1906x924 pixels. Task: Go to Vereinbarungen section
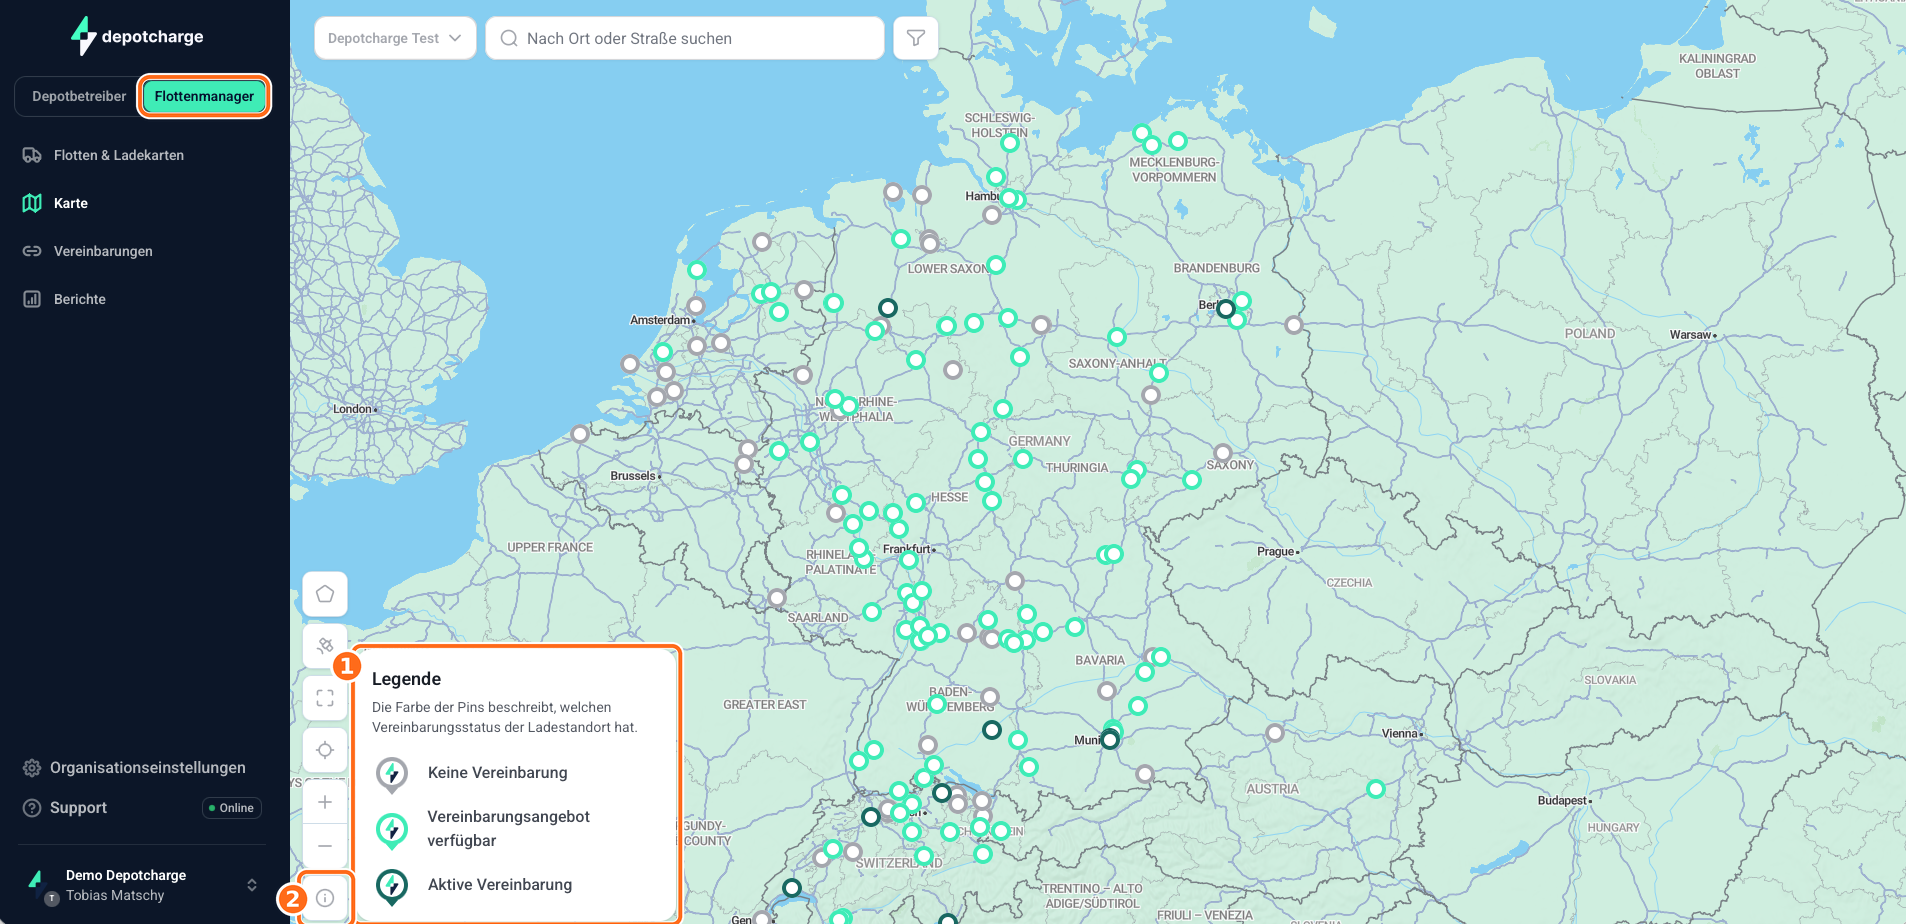click(103, 251)
